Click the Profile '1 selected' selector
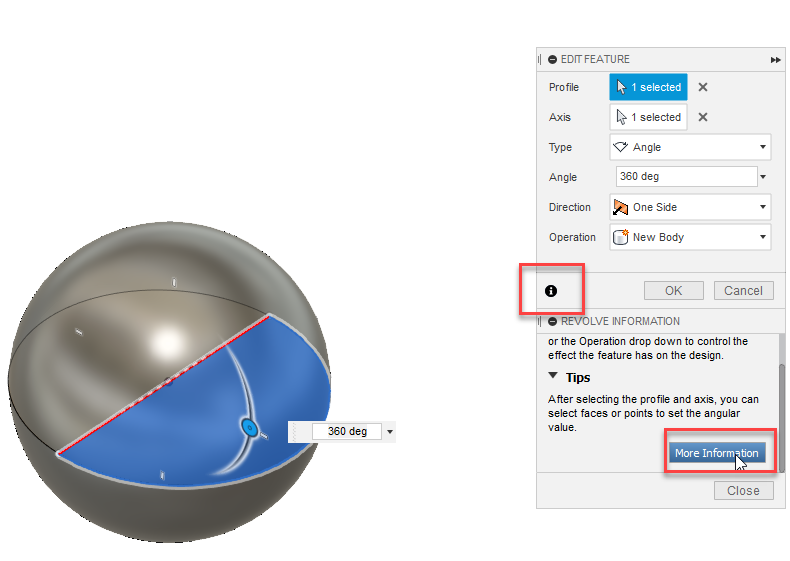The height and width of the screenshot is (561, 790). 648,87
